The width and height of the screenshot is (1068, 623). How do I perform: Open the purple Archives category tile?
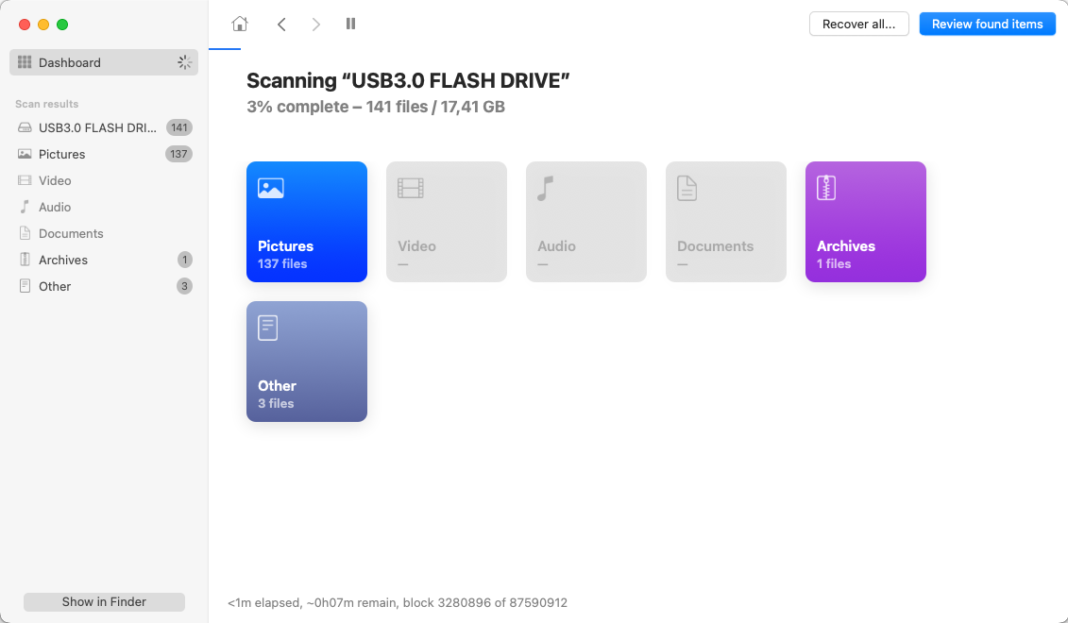(x=865, y=221)
